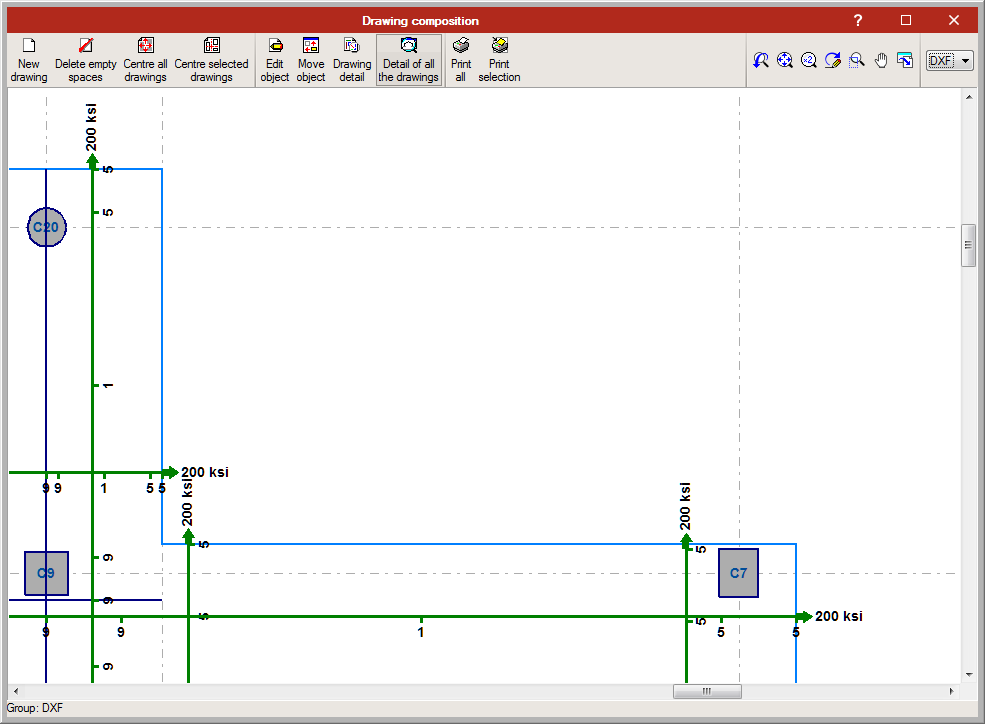The height and width of the screenshot is (724, 985).
Task: Click Centre all drawings
Action: pos(145,60)
